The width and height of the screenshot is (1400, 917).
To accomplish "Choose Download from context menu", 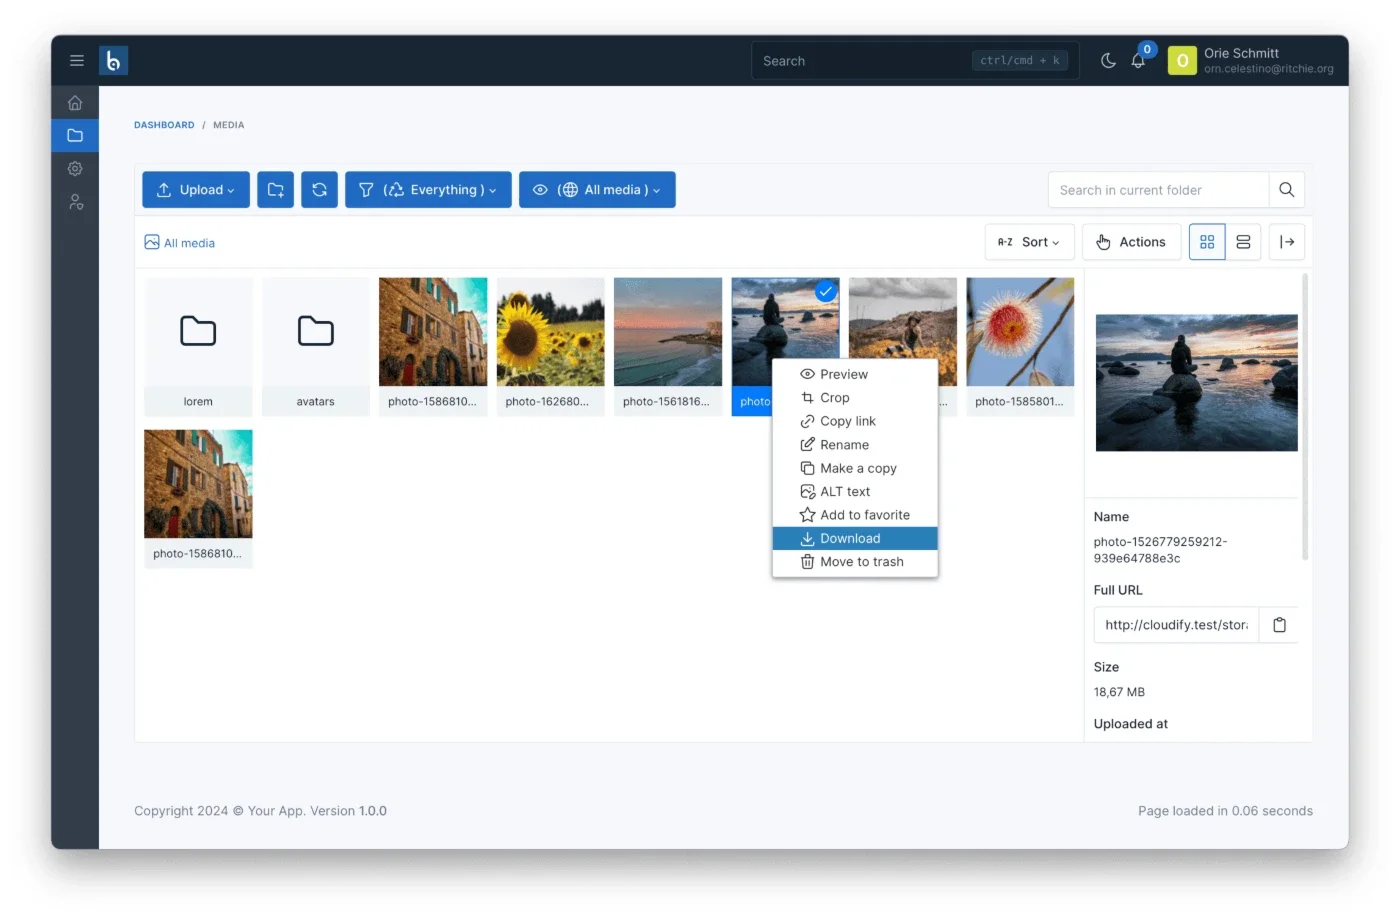I will (x=855, y=539).
